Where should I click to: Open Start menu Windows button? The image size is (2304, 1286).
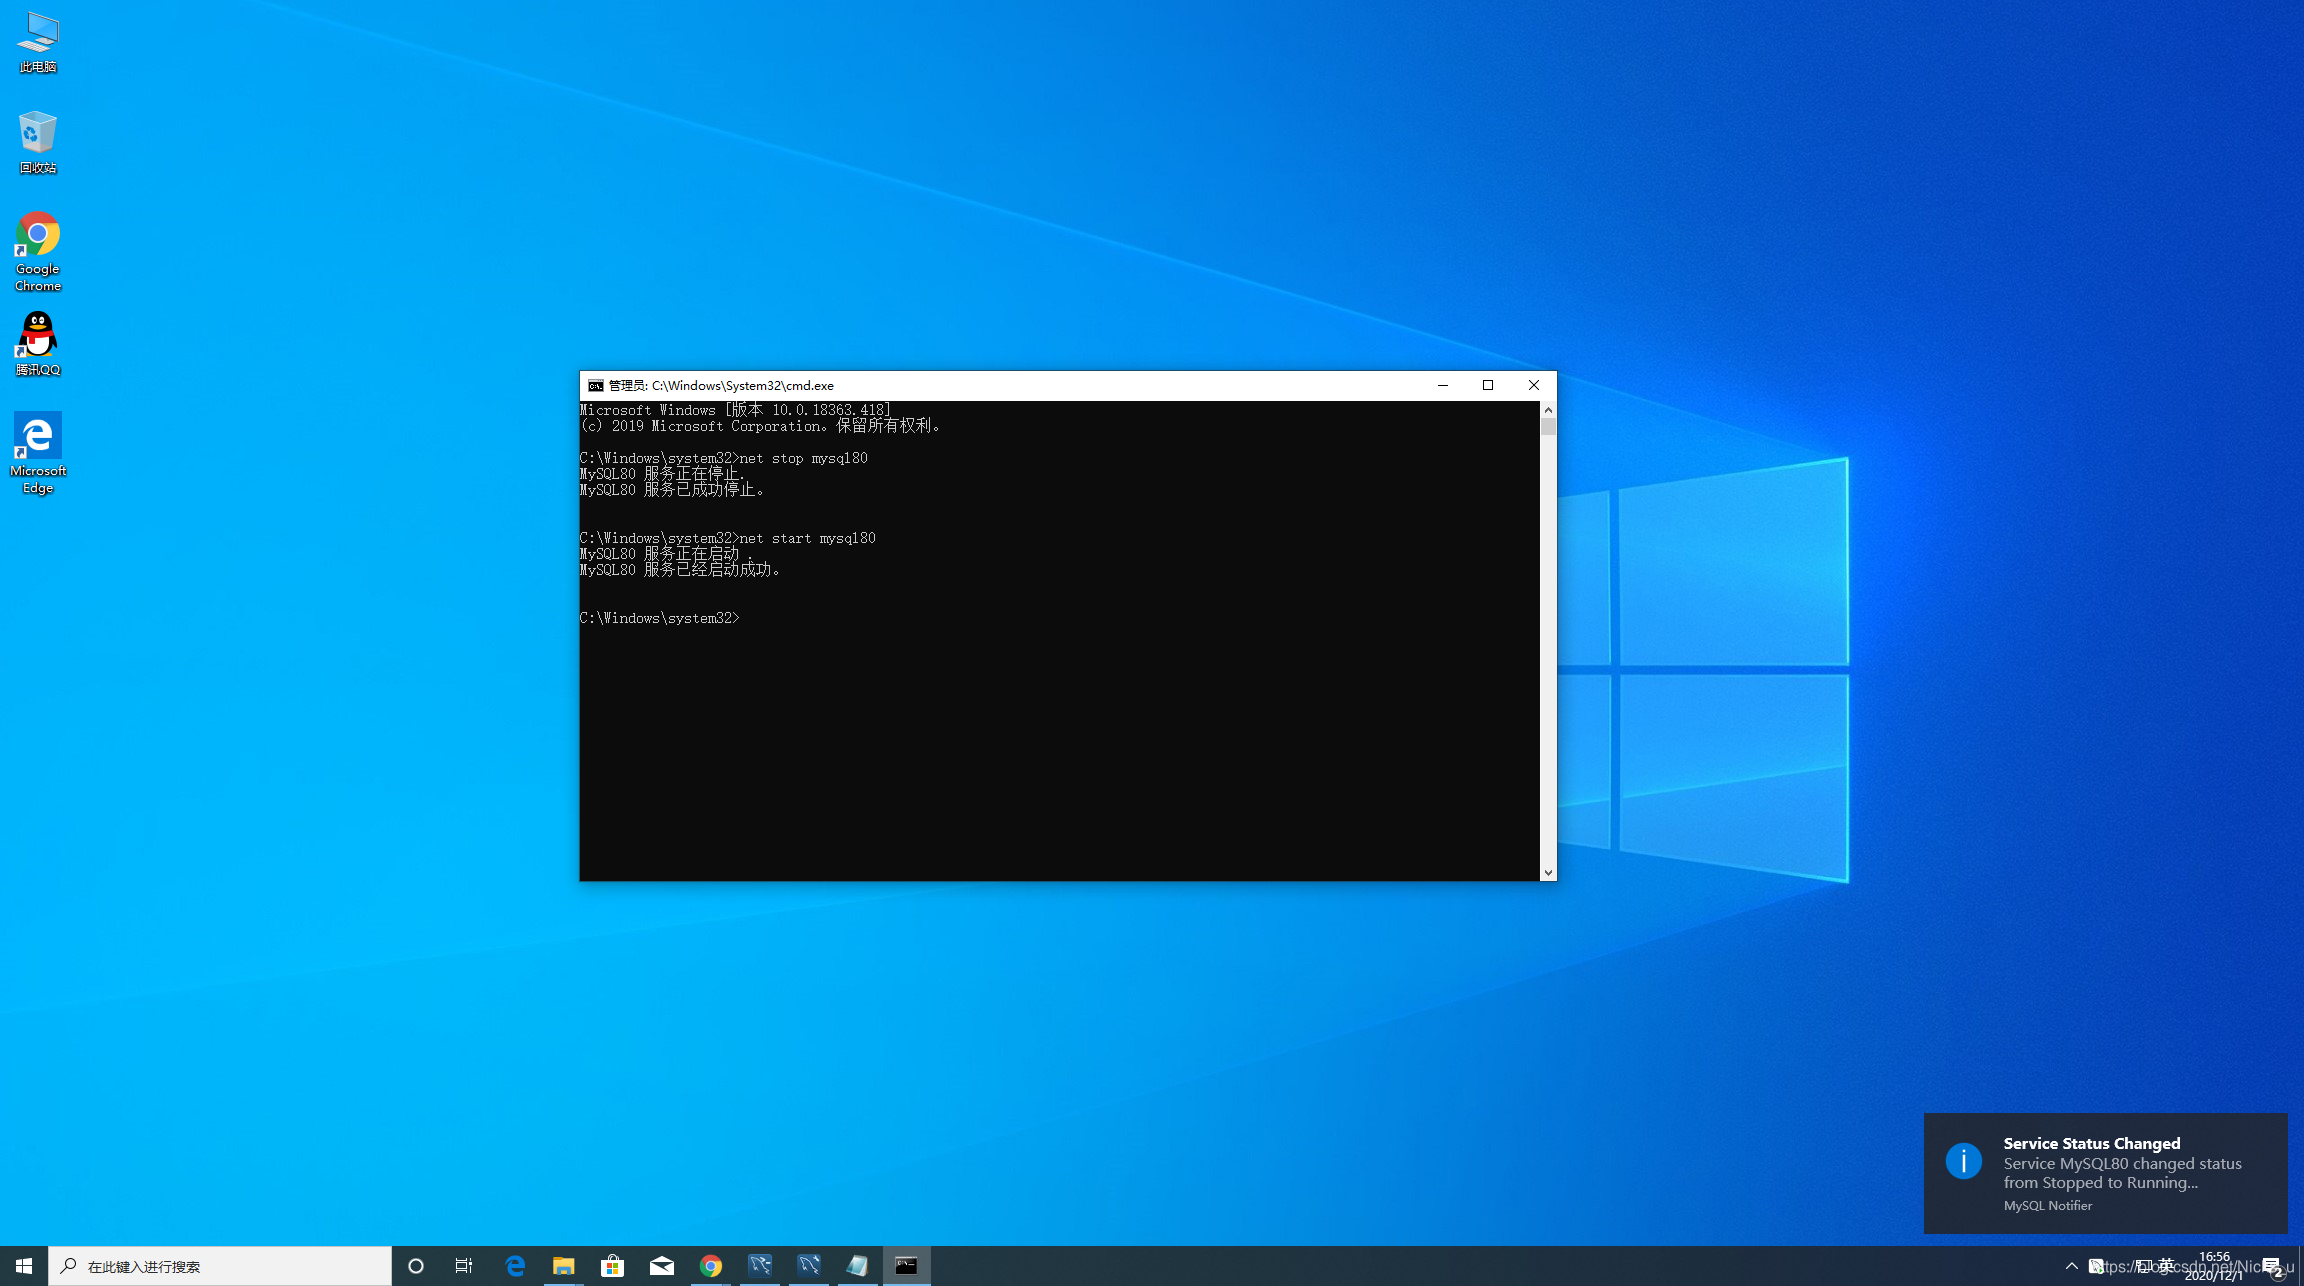24,1266
